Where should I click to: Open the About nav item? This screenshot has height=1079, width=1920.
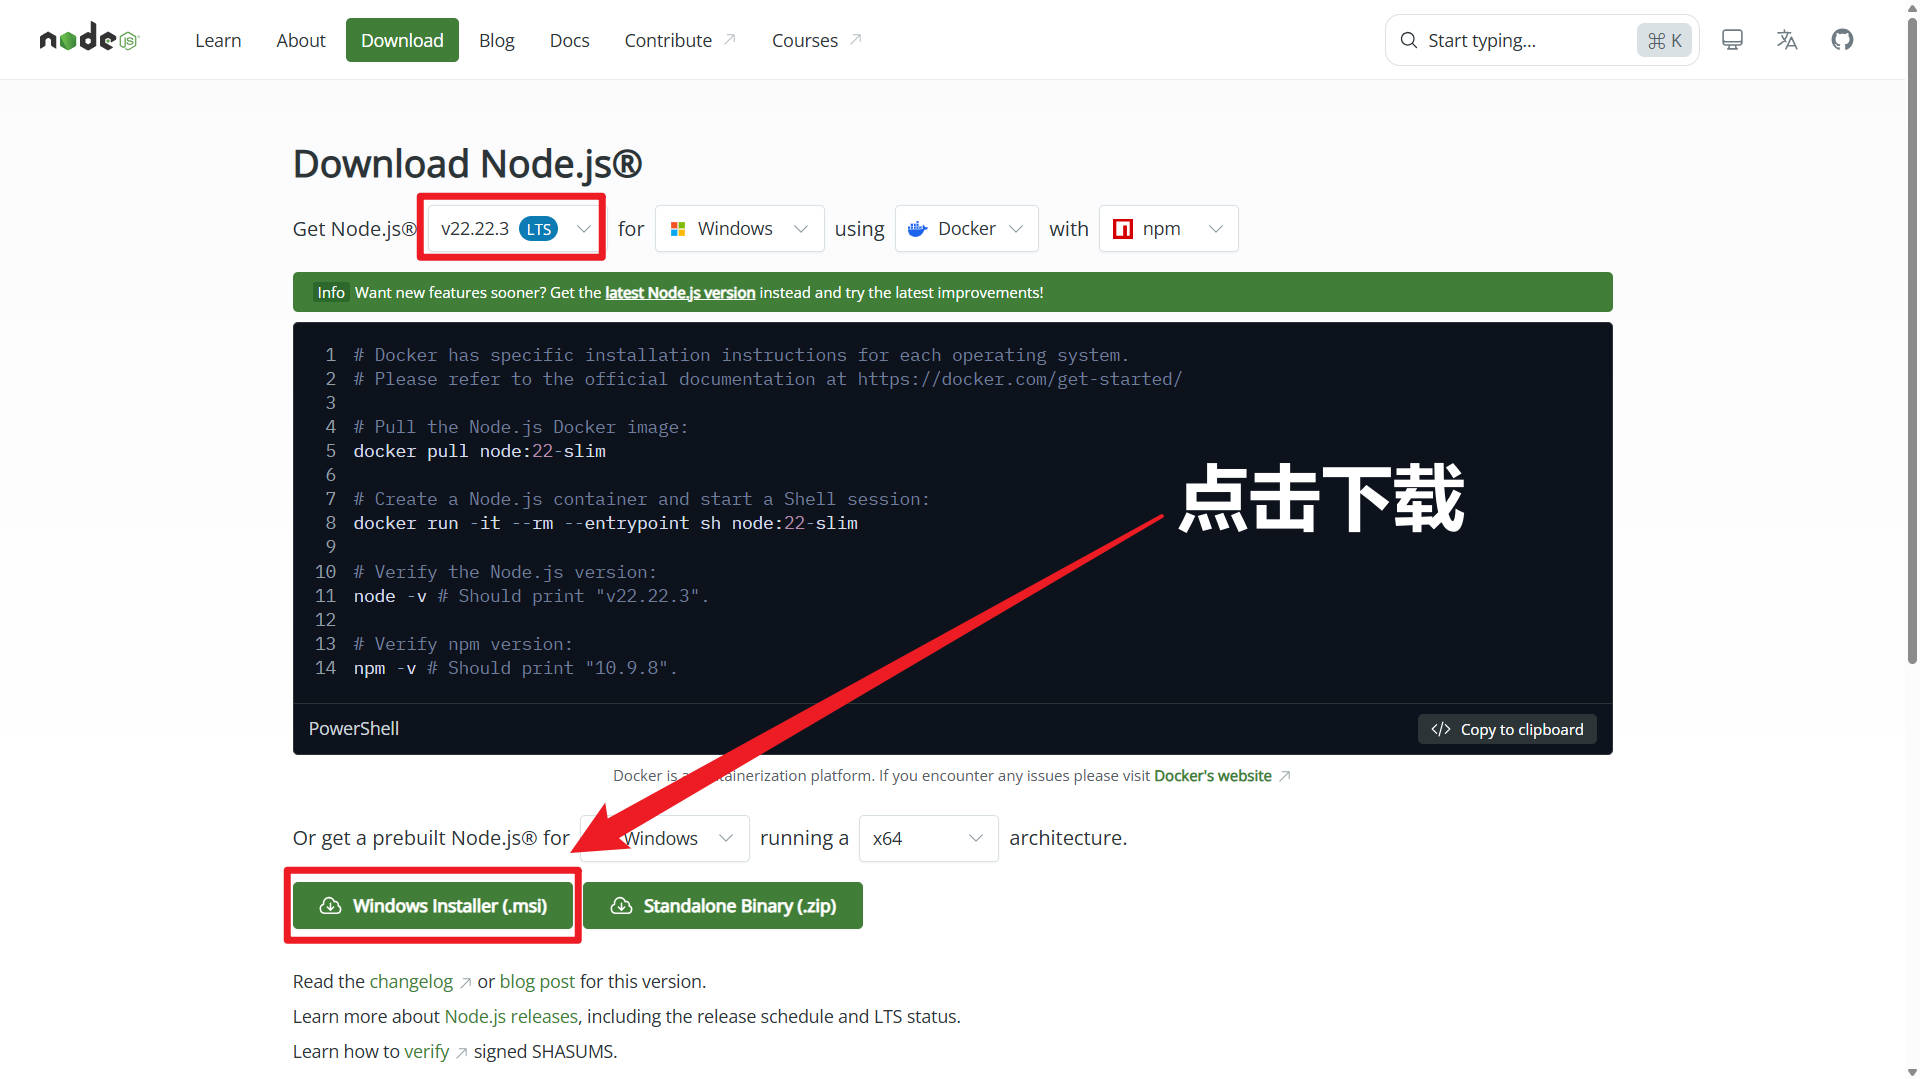pyautogui.click(x=301, y=40)
